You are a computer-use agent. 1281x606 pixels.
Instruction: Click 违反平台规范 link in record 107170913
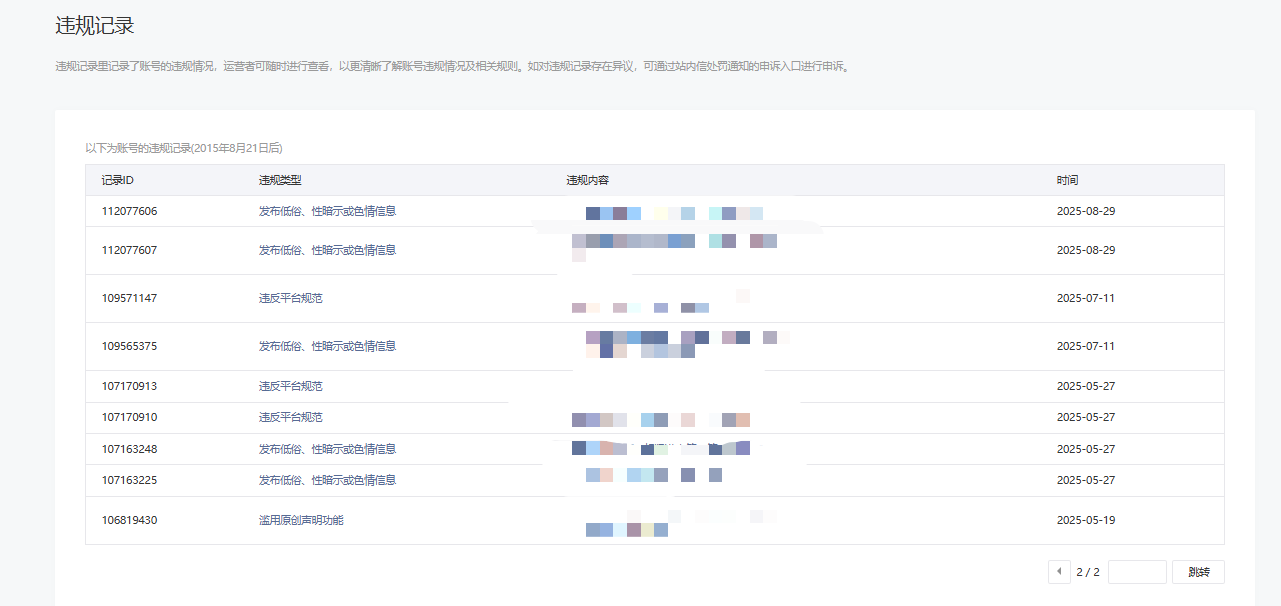(290, 386)
